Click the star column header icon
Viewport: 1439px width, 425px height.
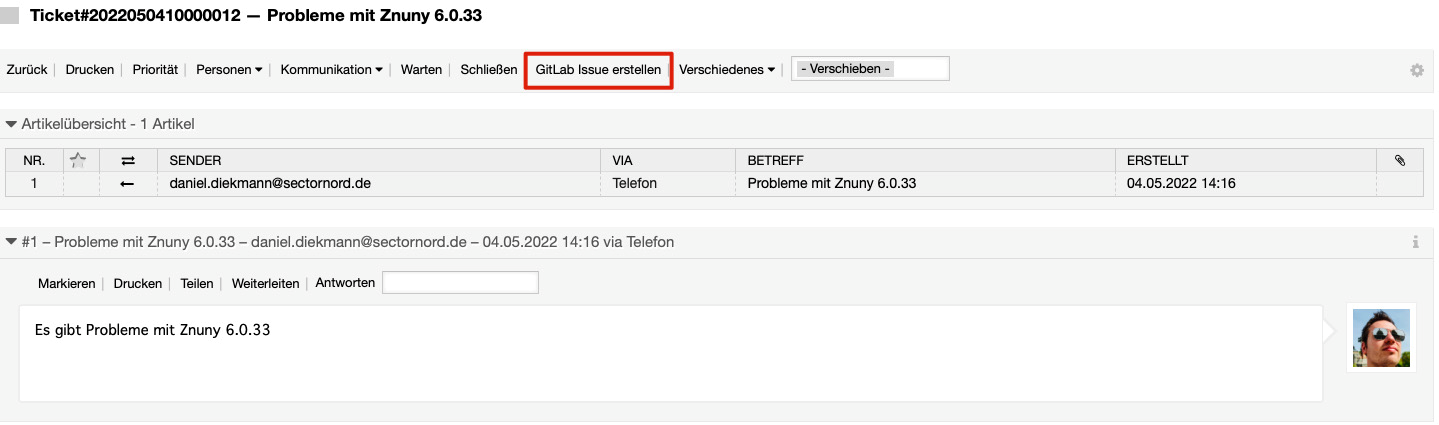pos(79,160)
